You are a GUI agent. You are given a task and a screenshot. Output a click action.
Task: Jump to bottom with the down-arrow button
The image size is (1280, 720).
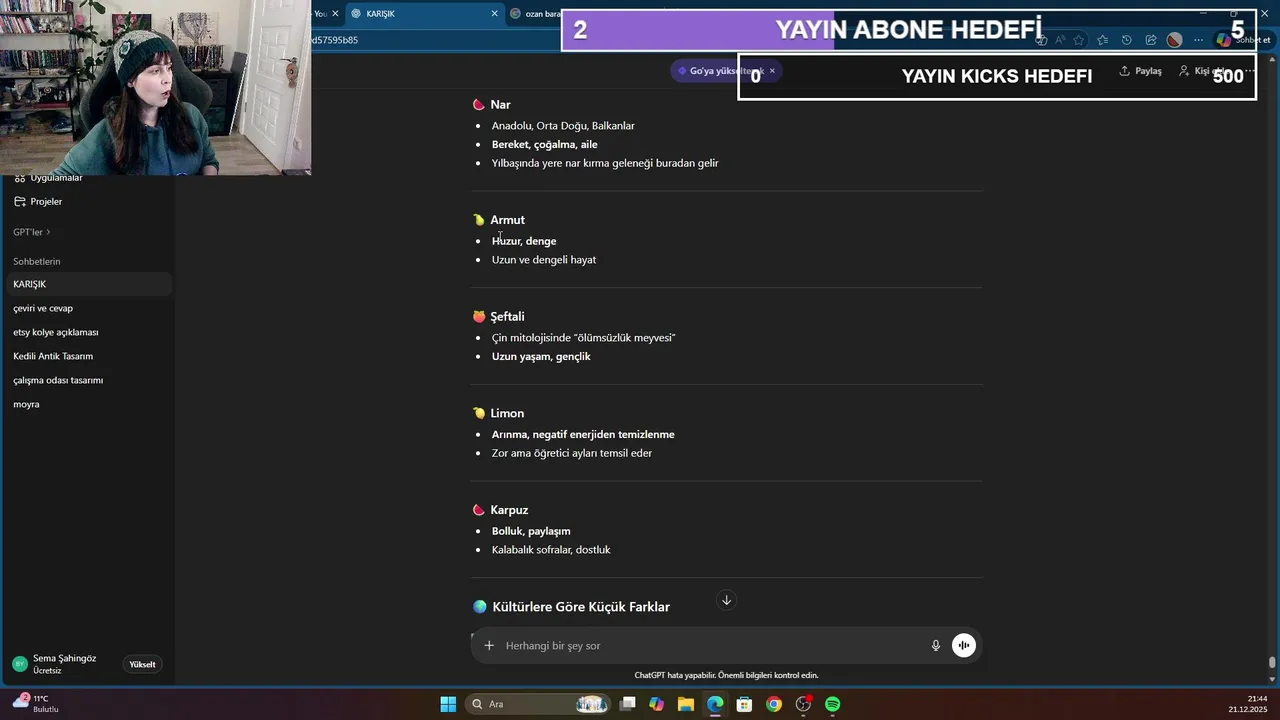(x=727, y=600)
